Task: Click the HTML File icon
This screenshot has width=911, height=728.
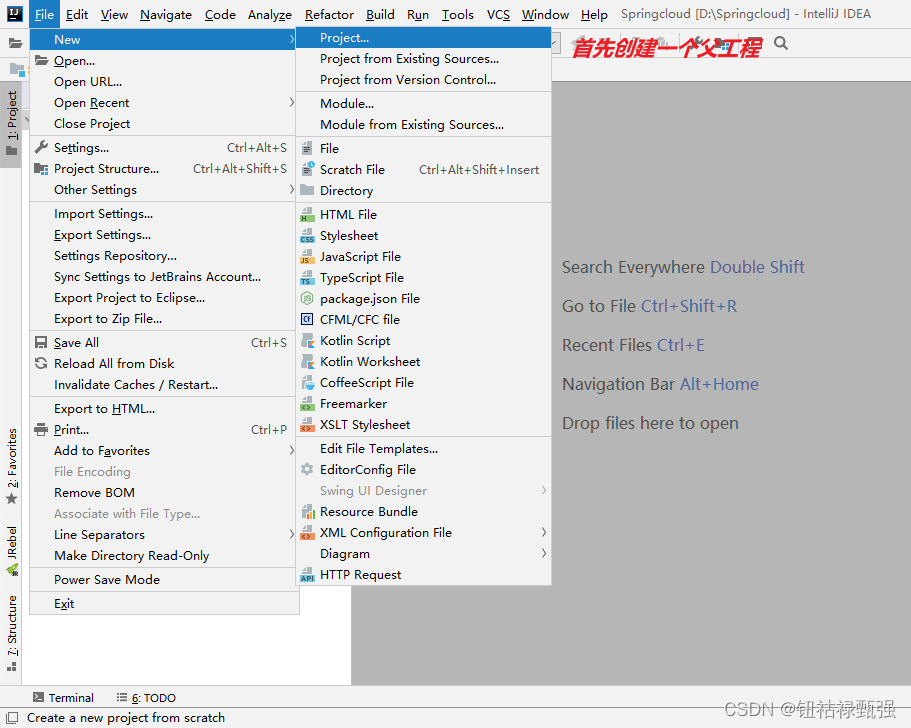Action: [307, 214]
